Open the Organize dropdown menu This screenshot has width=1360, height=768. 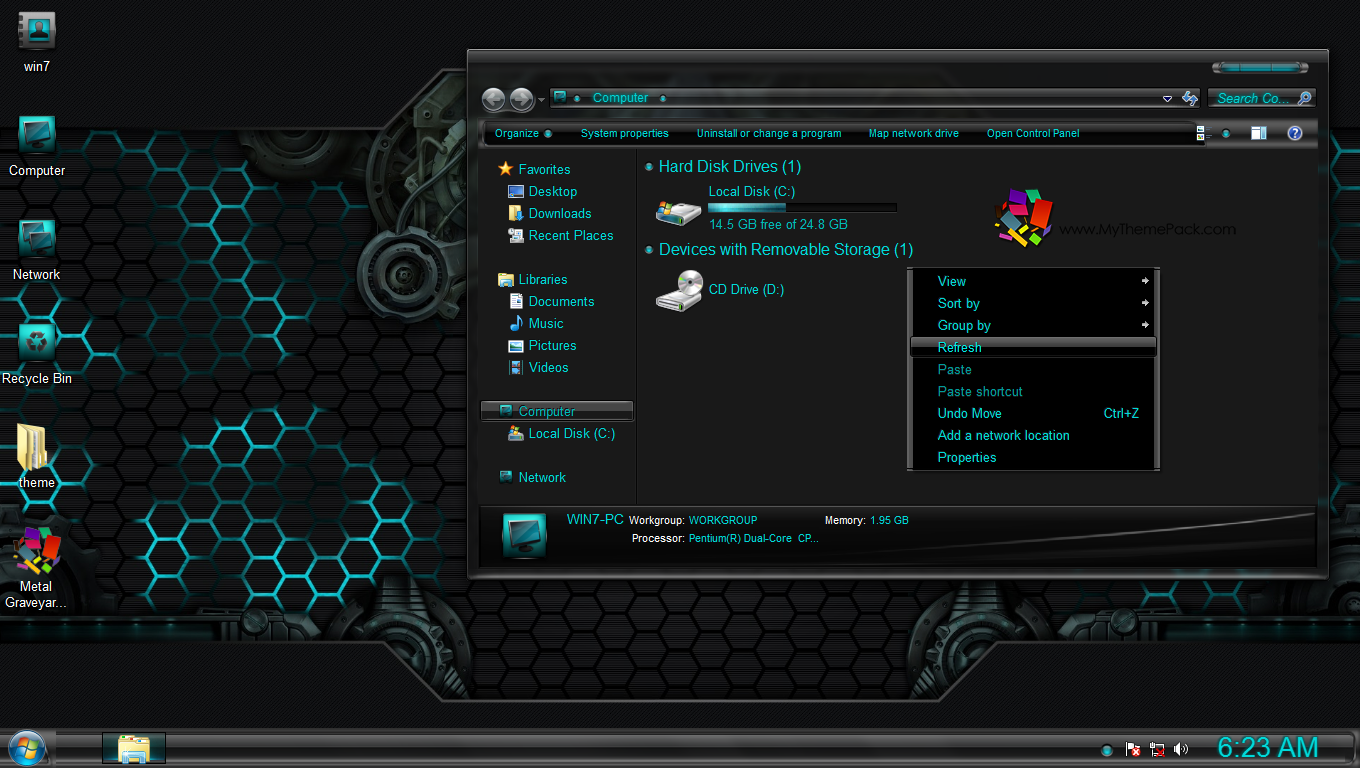(524, 133)
